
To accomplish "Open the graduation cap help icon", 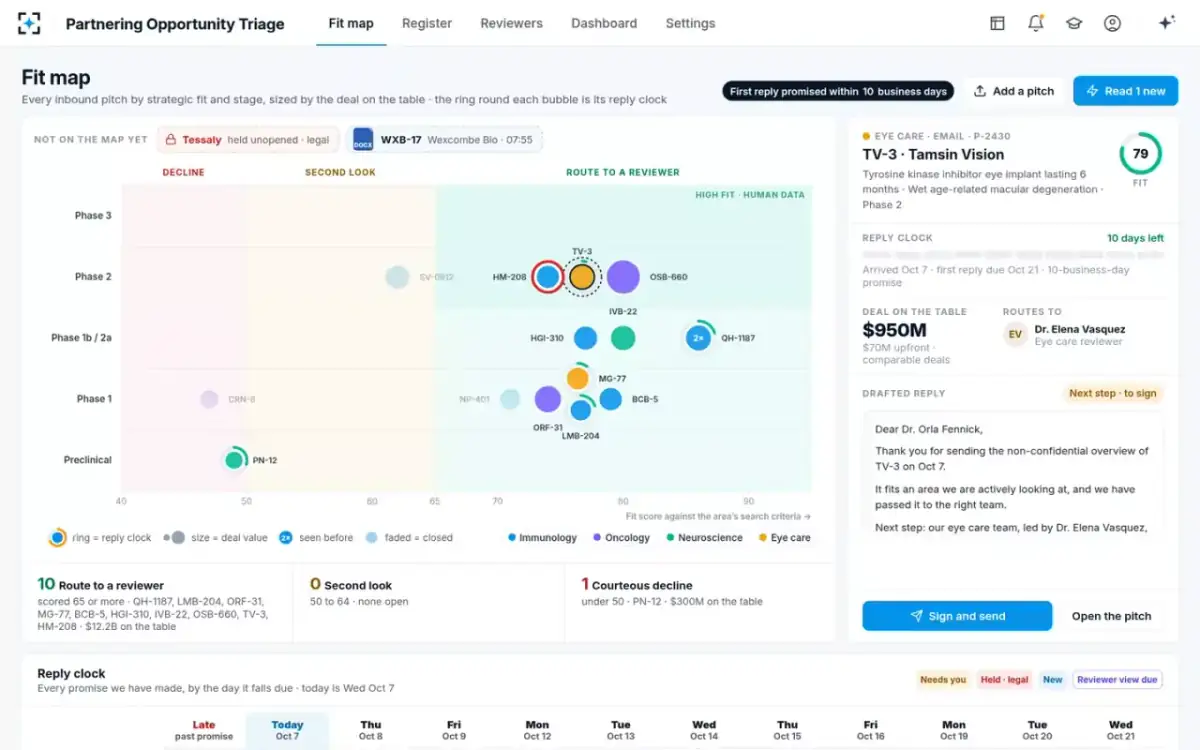I will [x=1074, y=23].
